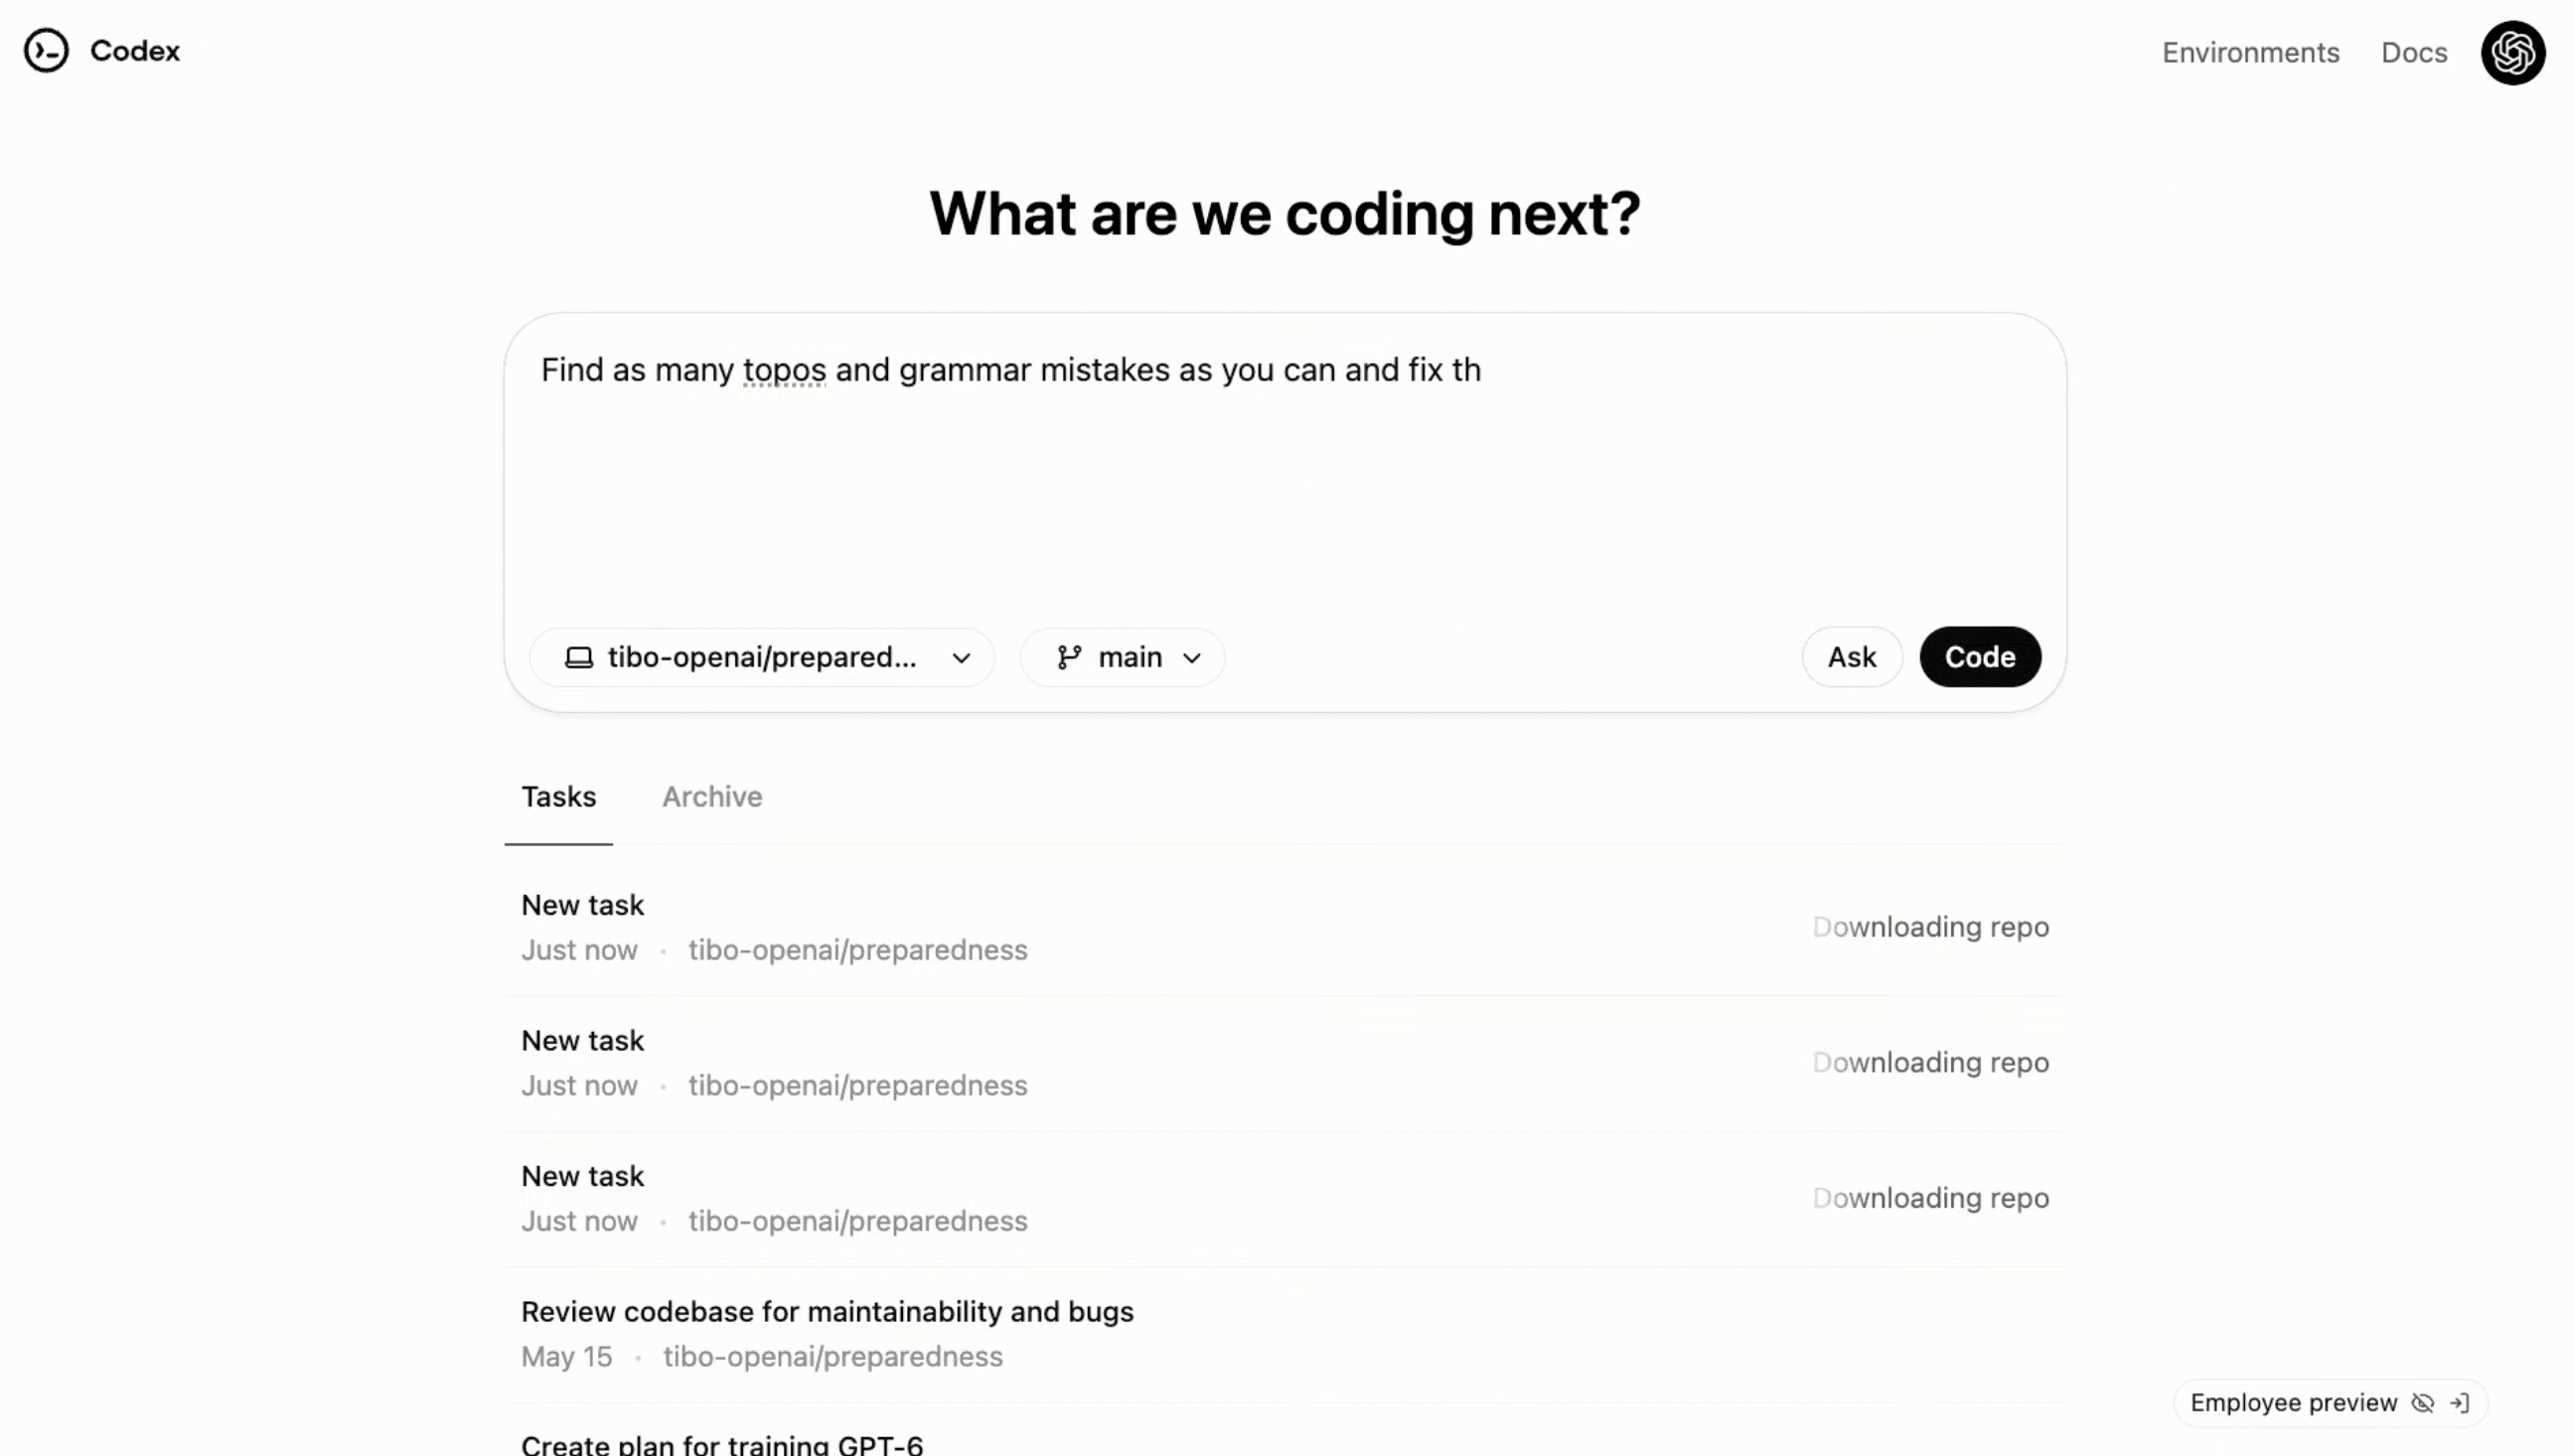Open the Docs link
2573x1456 pixels.
[2413, 53]
